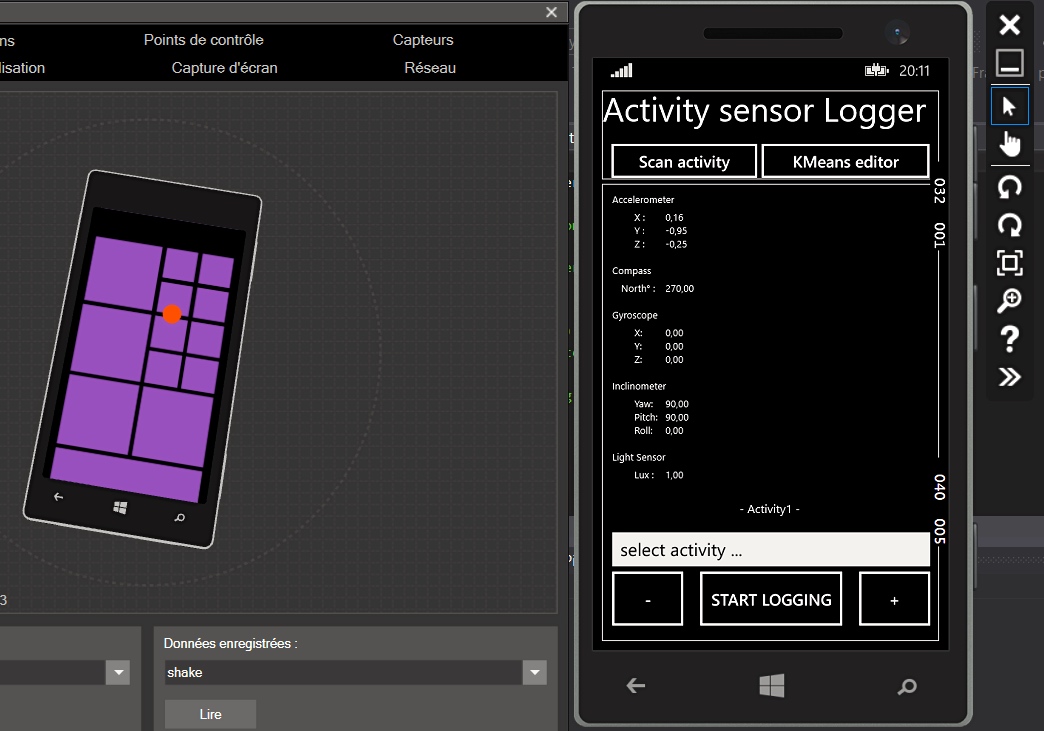Rotate emulator right with clockwise arrow
The height and width of the screenshot is (731, 1044).
1009,225
